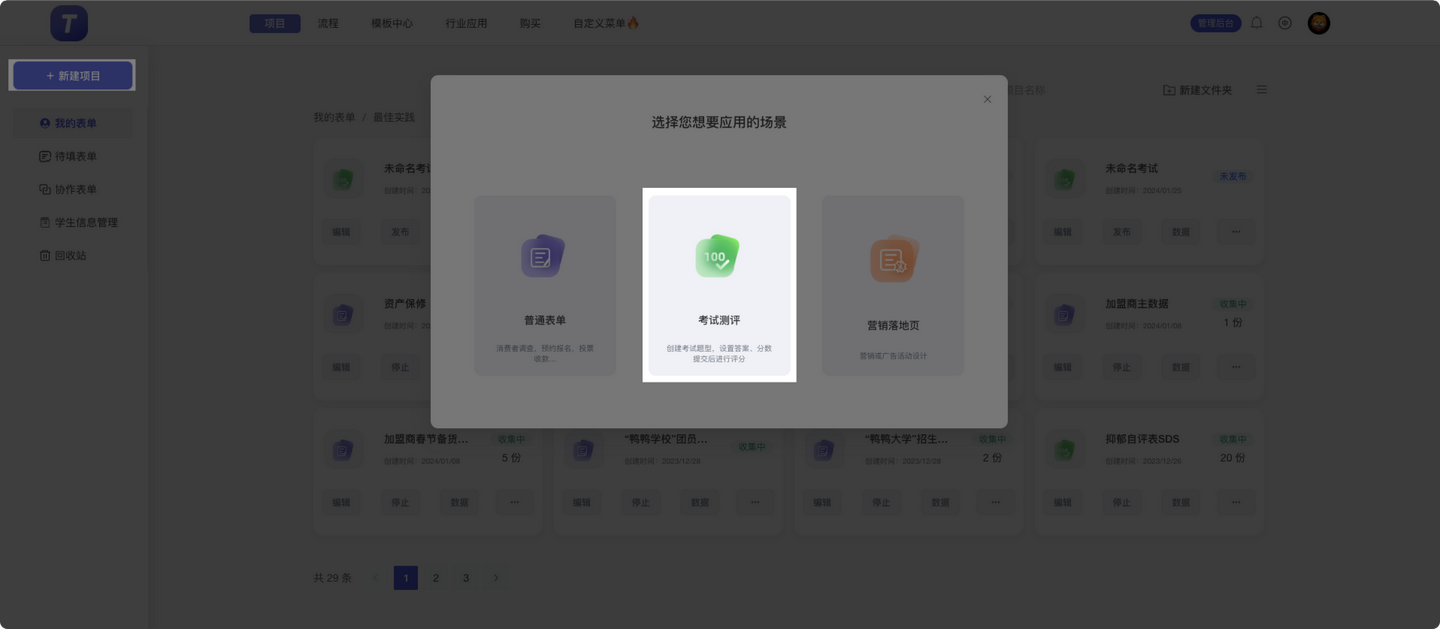Go to page 2 in pagination
The height and width of the screenshot is (629, 1440).
pos(436,578)
